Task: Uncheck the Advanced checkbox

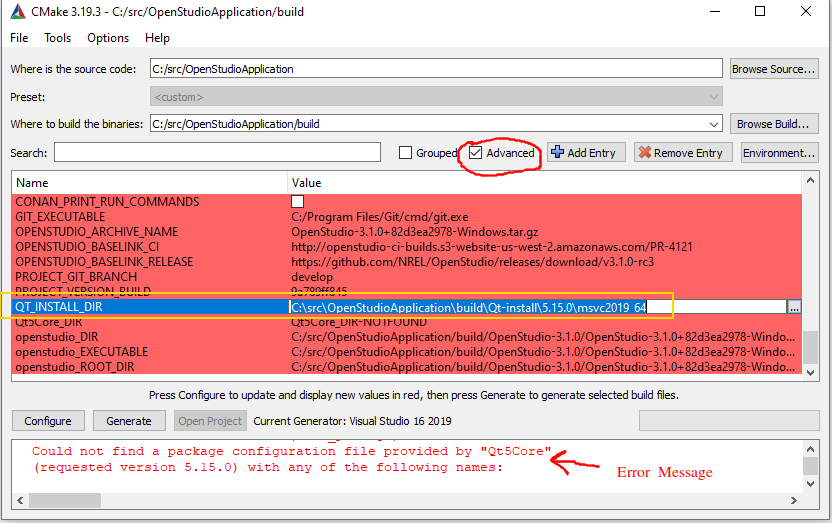Action: tap(475, 153)
